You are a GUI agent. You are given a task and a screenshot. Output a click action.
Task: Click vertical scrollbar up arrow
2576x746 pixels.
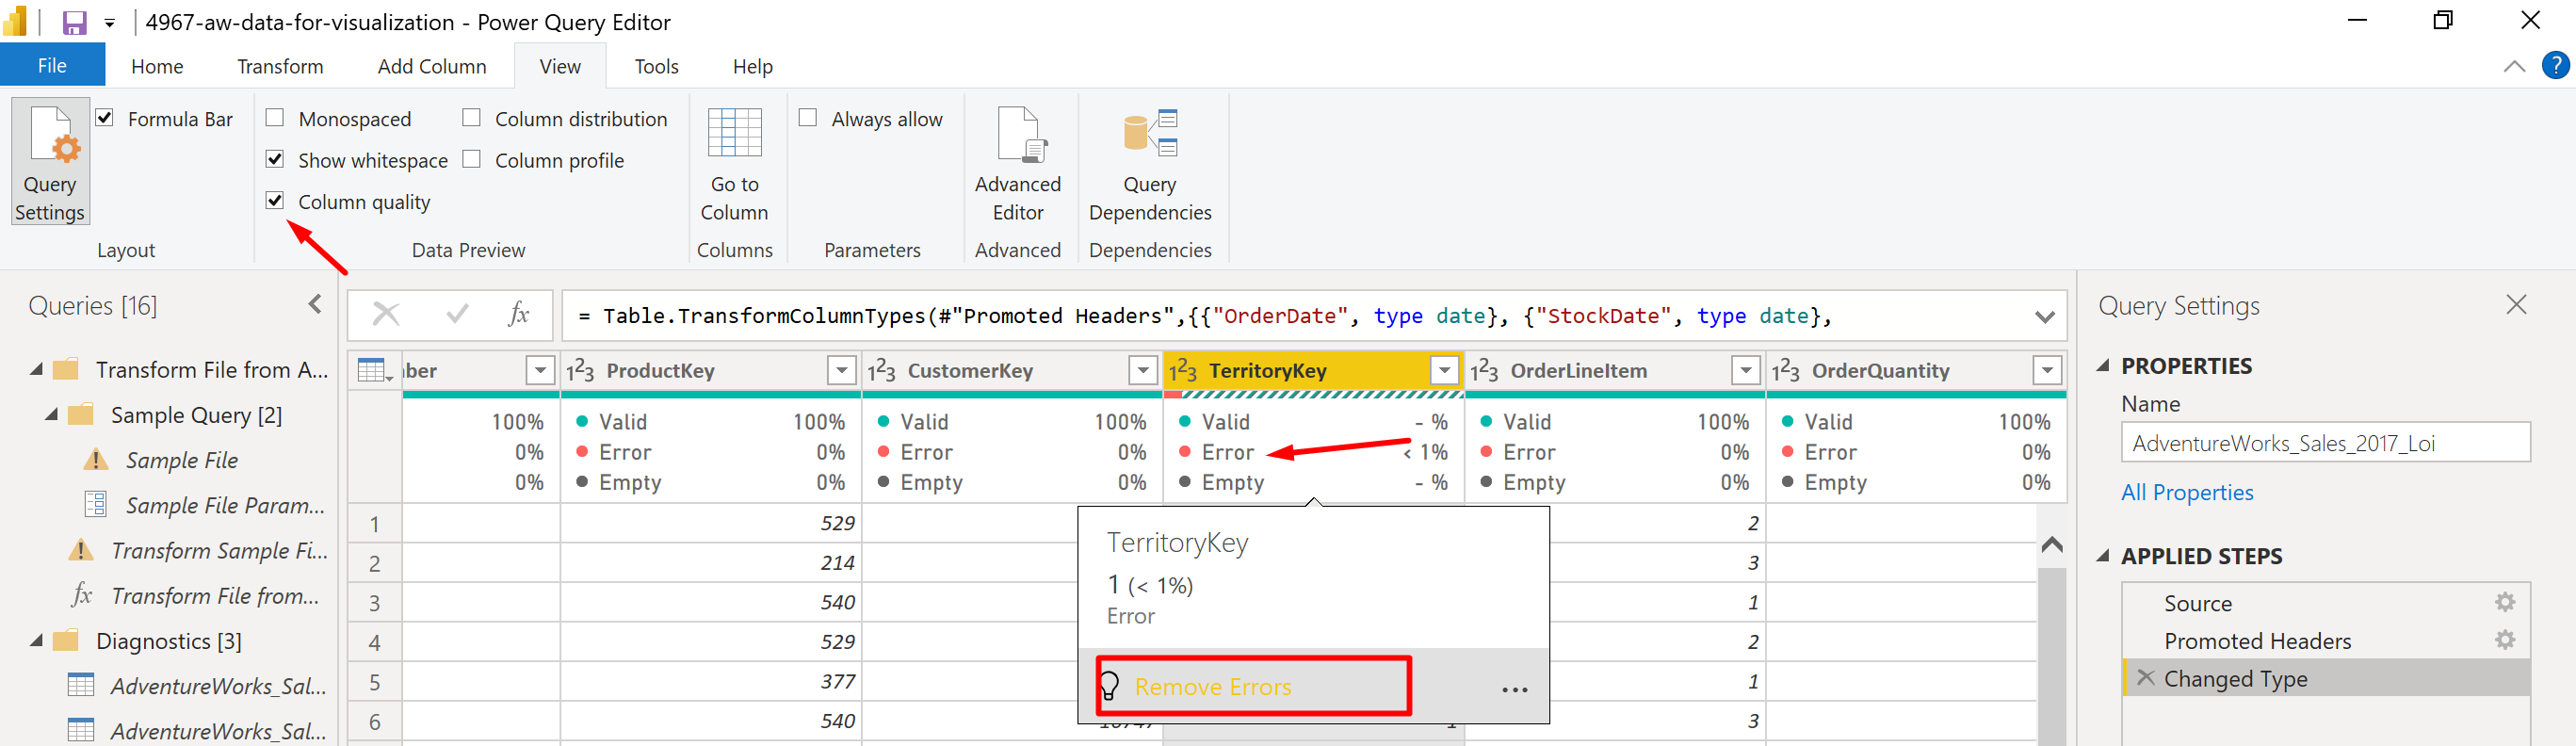click(x=2051, y=544)
